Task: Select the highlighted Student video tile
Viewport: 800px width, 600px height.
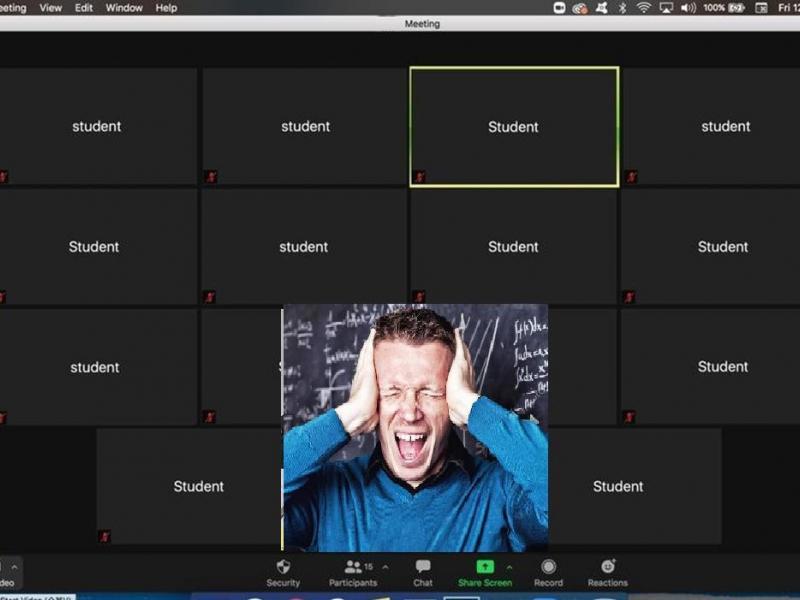Action: (x=513, y=127)
